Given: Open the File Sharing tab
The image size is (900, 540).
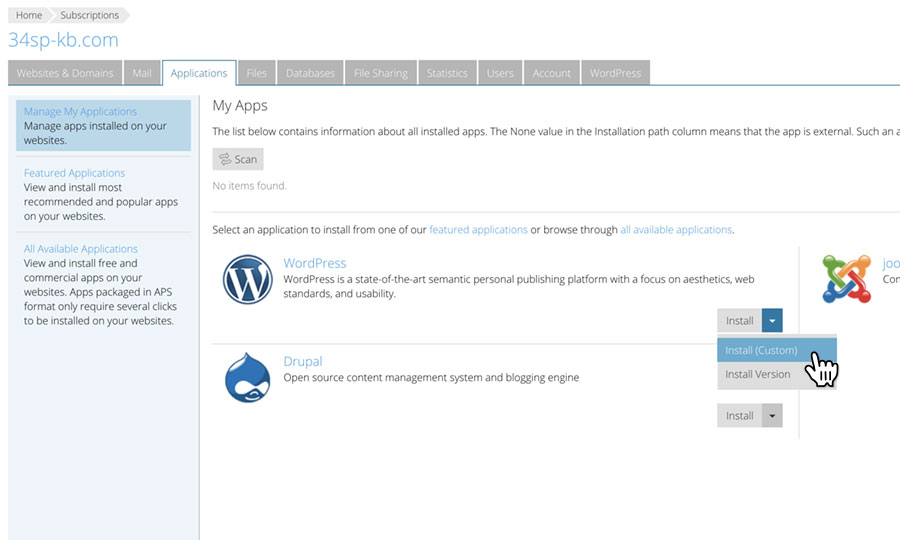Looking at the screenshot, I should pos(381,73).
